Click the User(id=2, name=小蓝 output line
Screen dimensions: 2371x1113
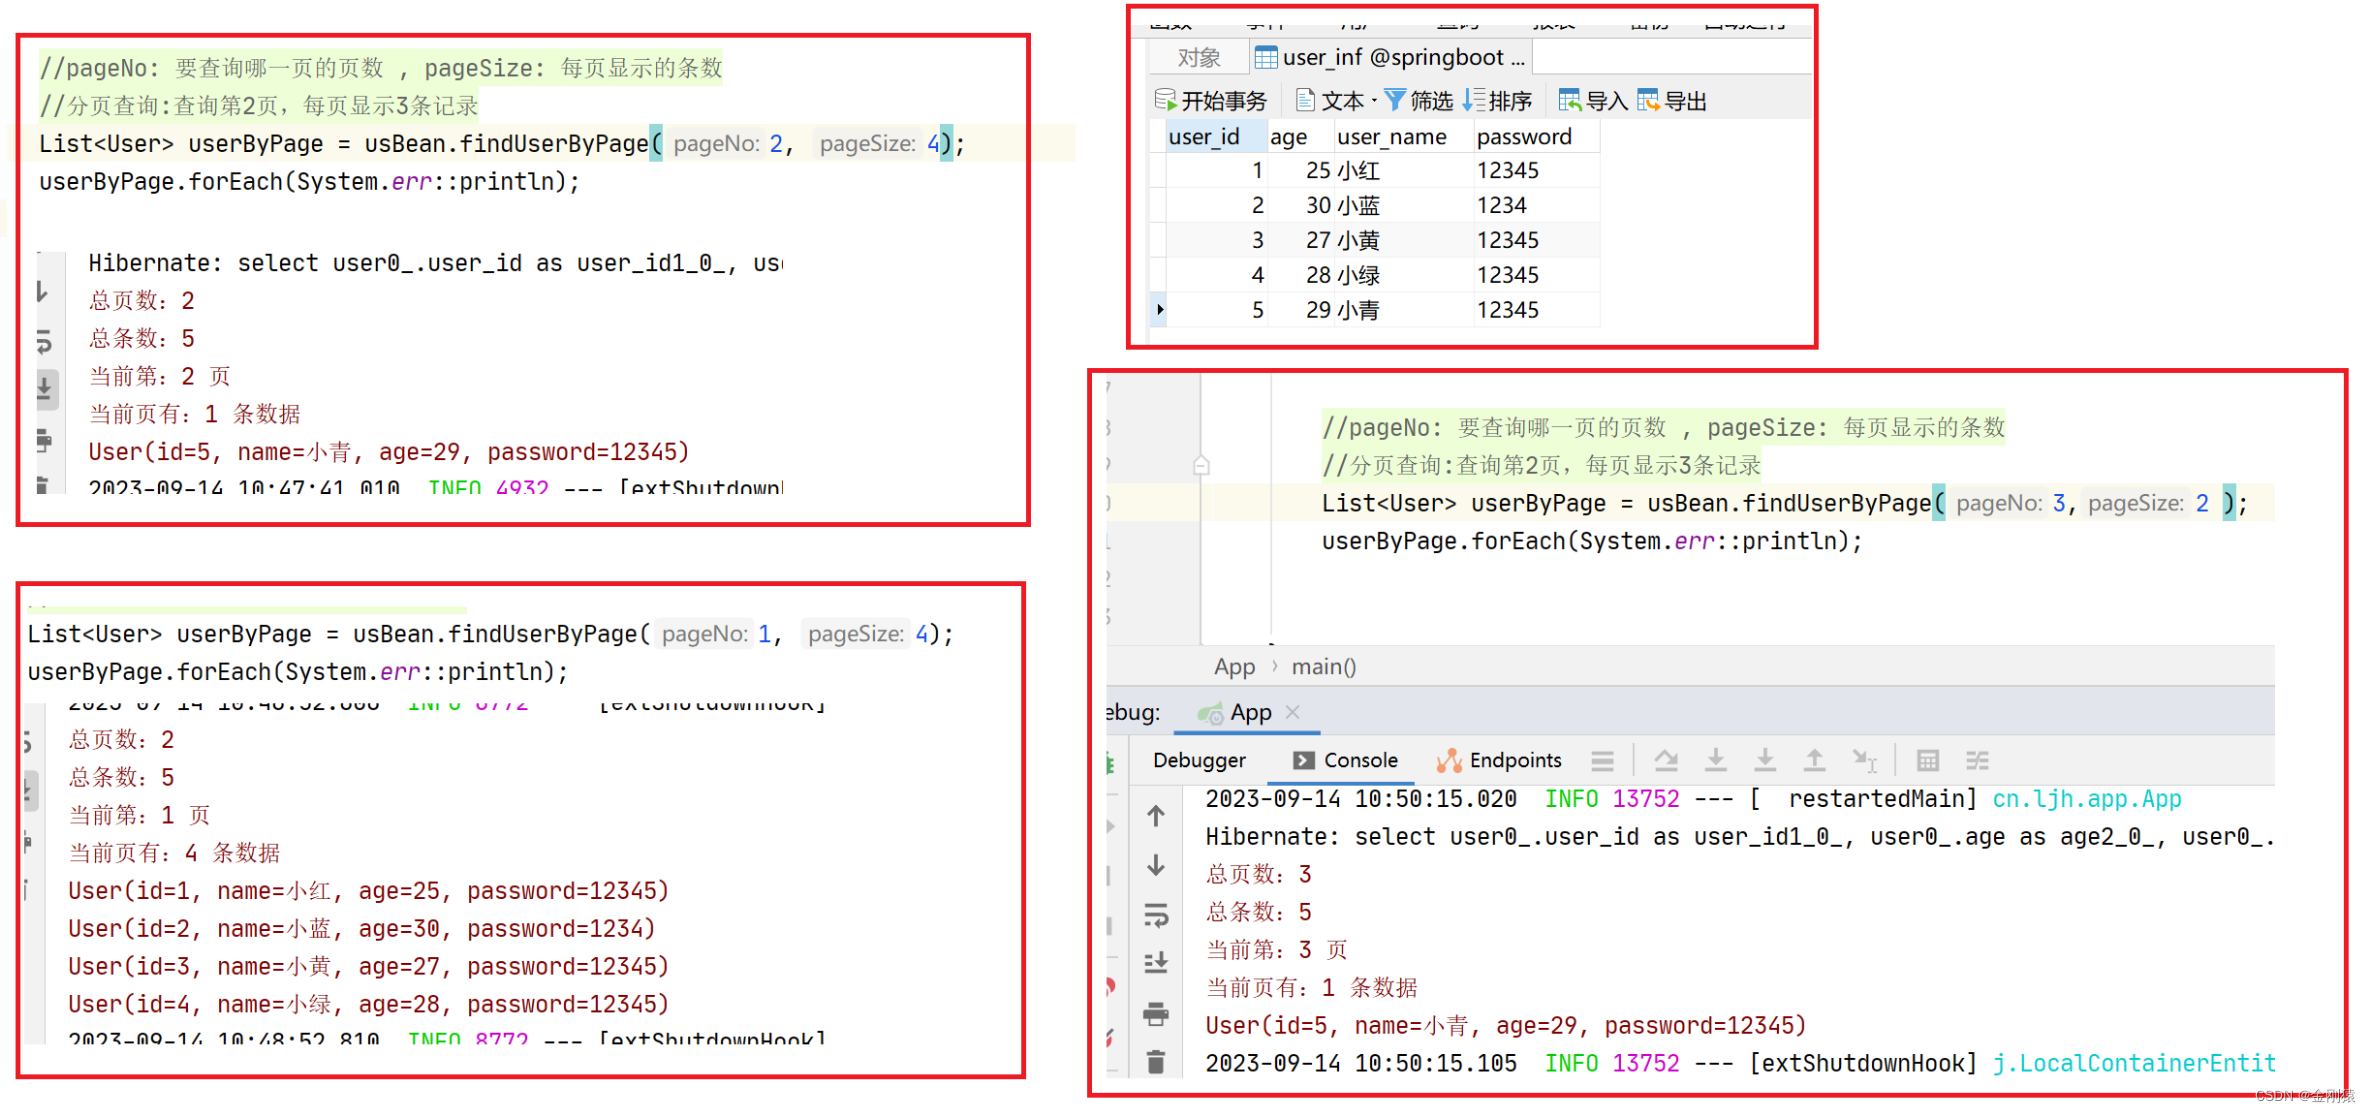coord(361,929)
